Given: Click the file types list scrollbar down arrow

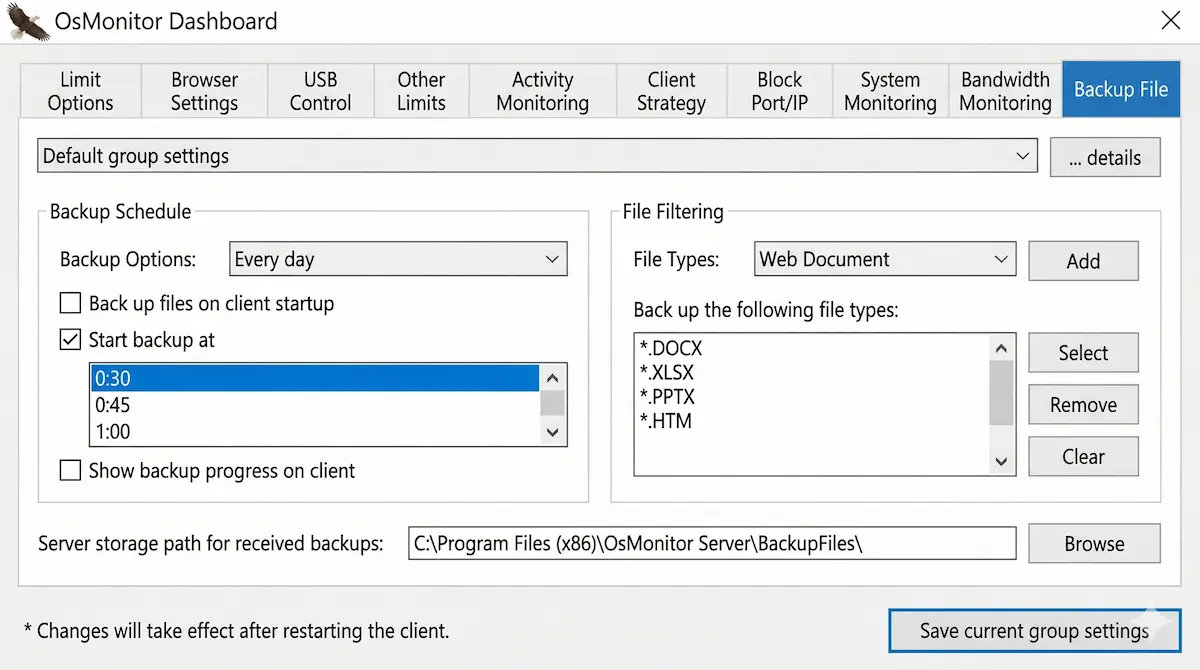Looking at the screenshot, I should pos(1001,461).
